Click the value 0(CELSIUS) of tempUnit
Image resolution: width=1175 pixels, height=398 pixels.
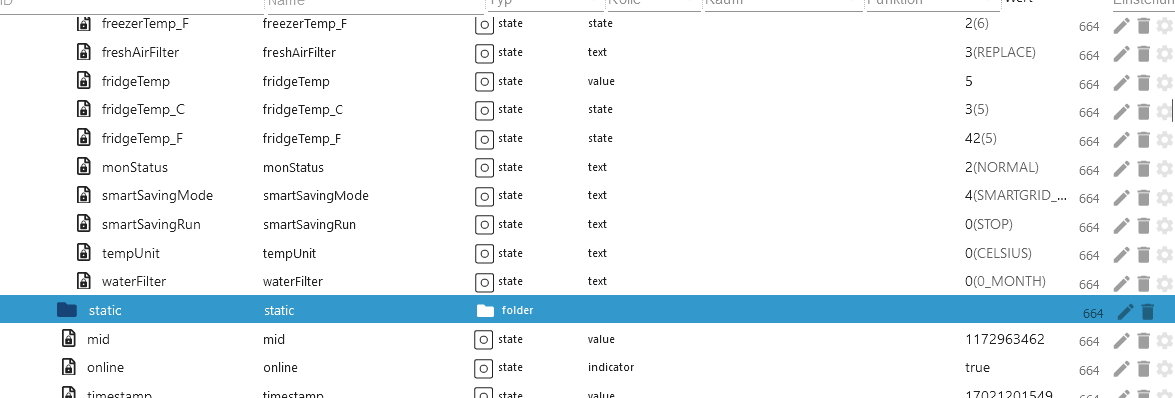click(999, 253)
